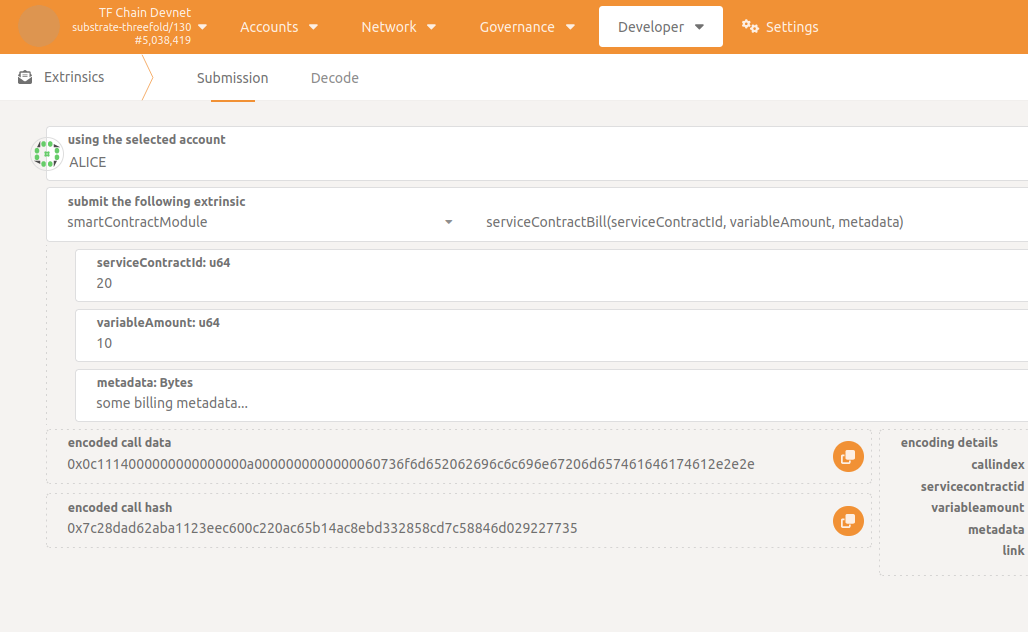Switch to the Decode tab

pos(334,78)
